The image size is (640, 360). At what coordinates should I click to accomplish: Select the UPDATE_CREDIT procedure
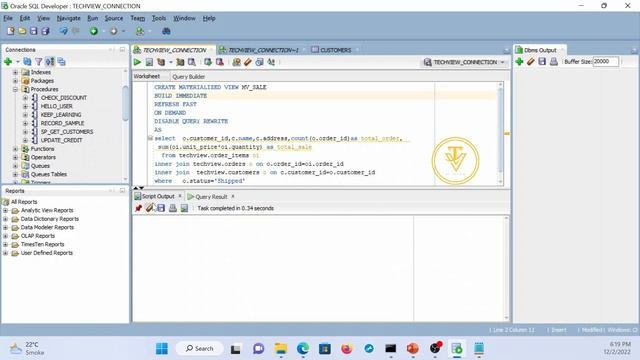tap(61, 140)
